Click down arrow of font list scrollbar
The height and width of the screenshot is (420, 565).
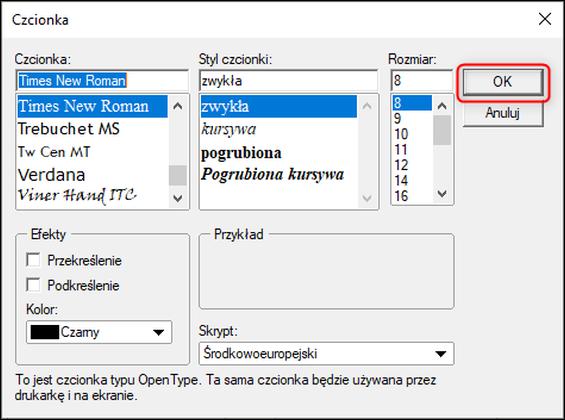[178, 198]
